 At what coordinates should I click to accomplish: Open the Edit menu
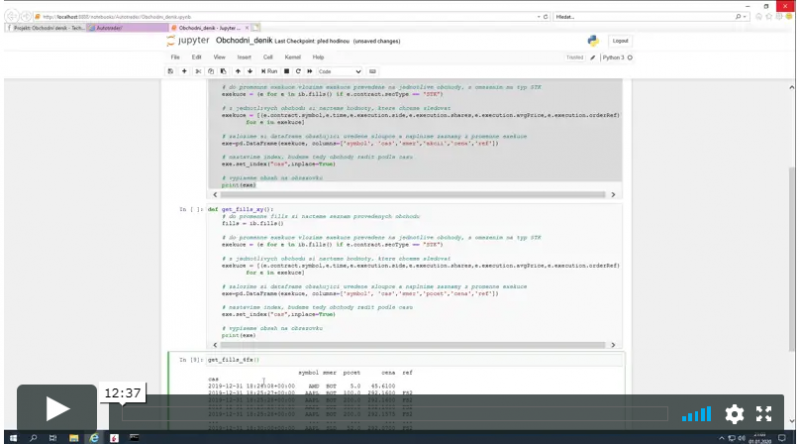196,57
